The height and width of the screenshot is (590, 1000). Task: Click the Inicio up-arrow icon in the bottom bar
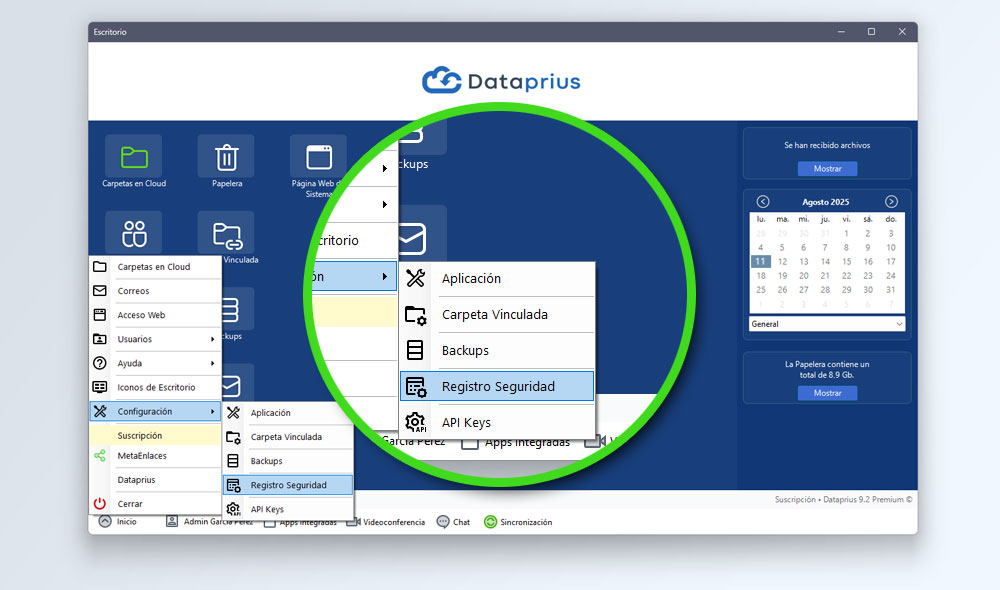[105, 522]
